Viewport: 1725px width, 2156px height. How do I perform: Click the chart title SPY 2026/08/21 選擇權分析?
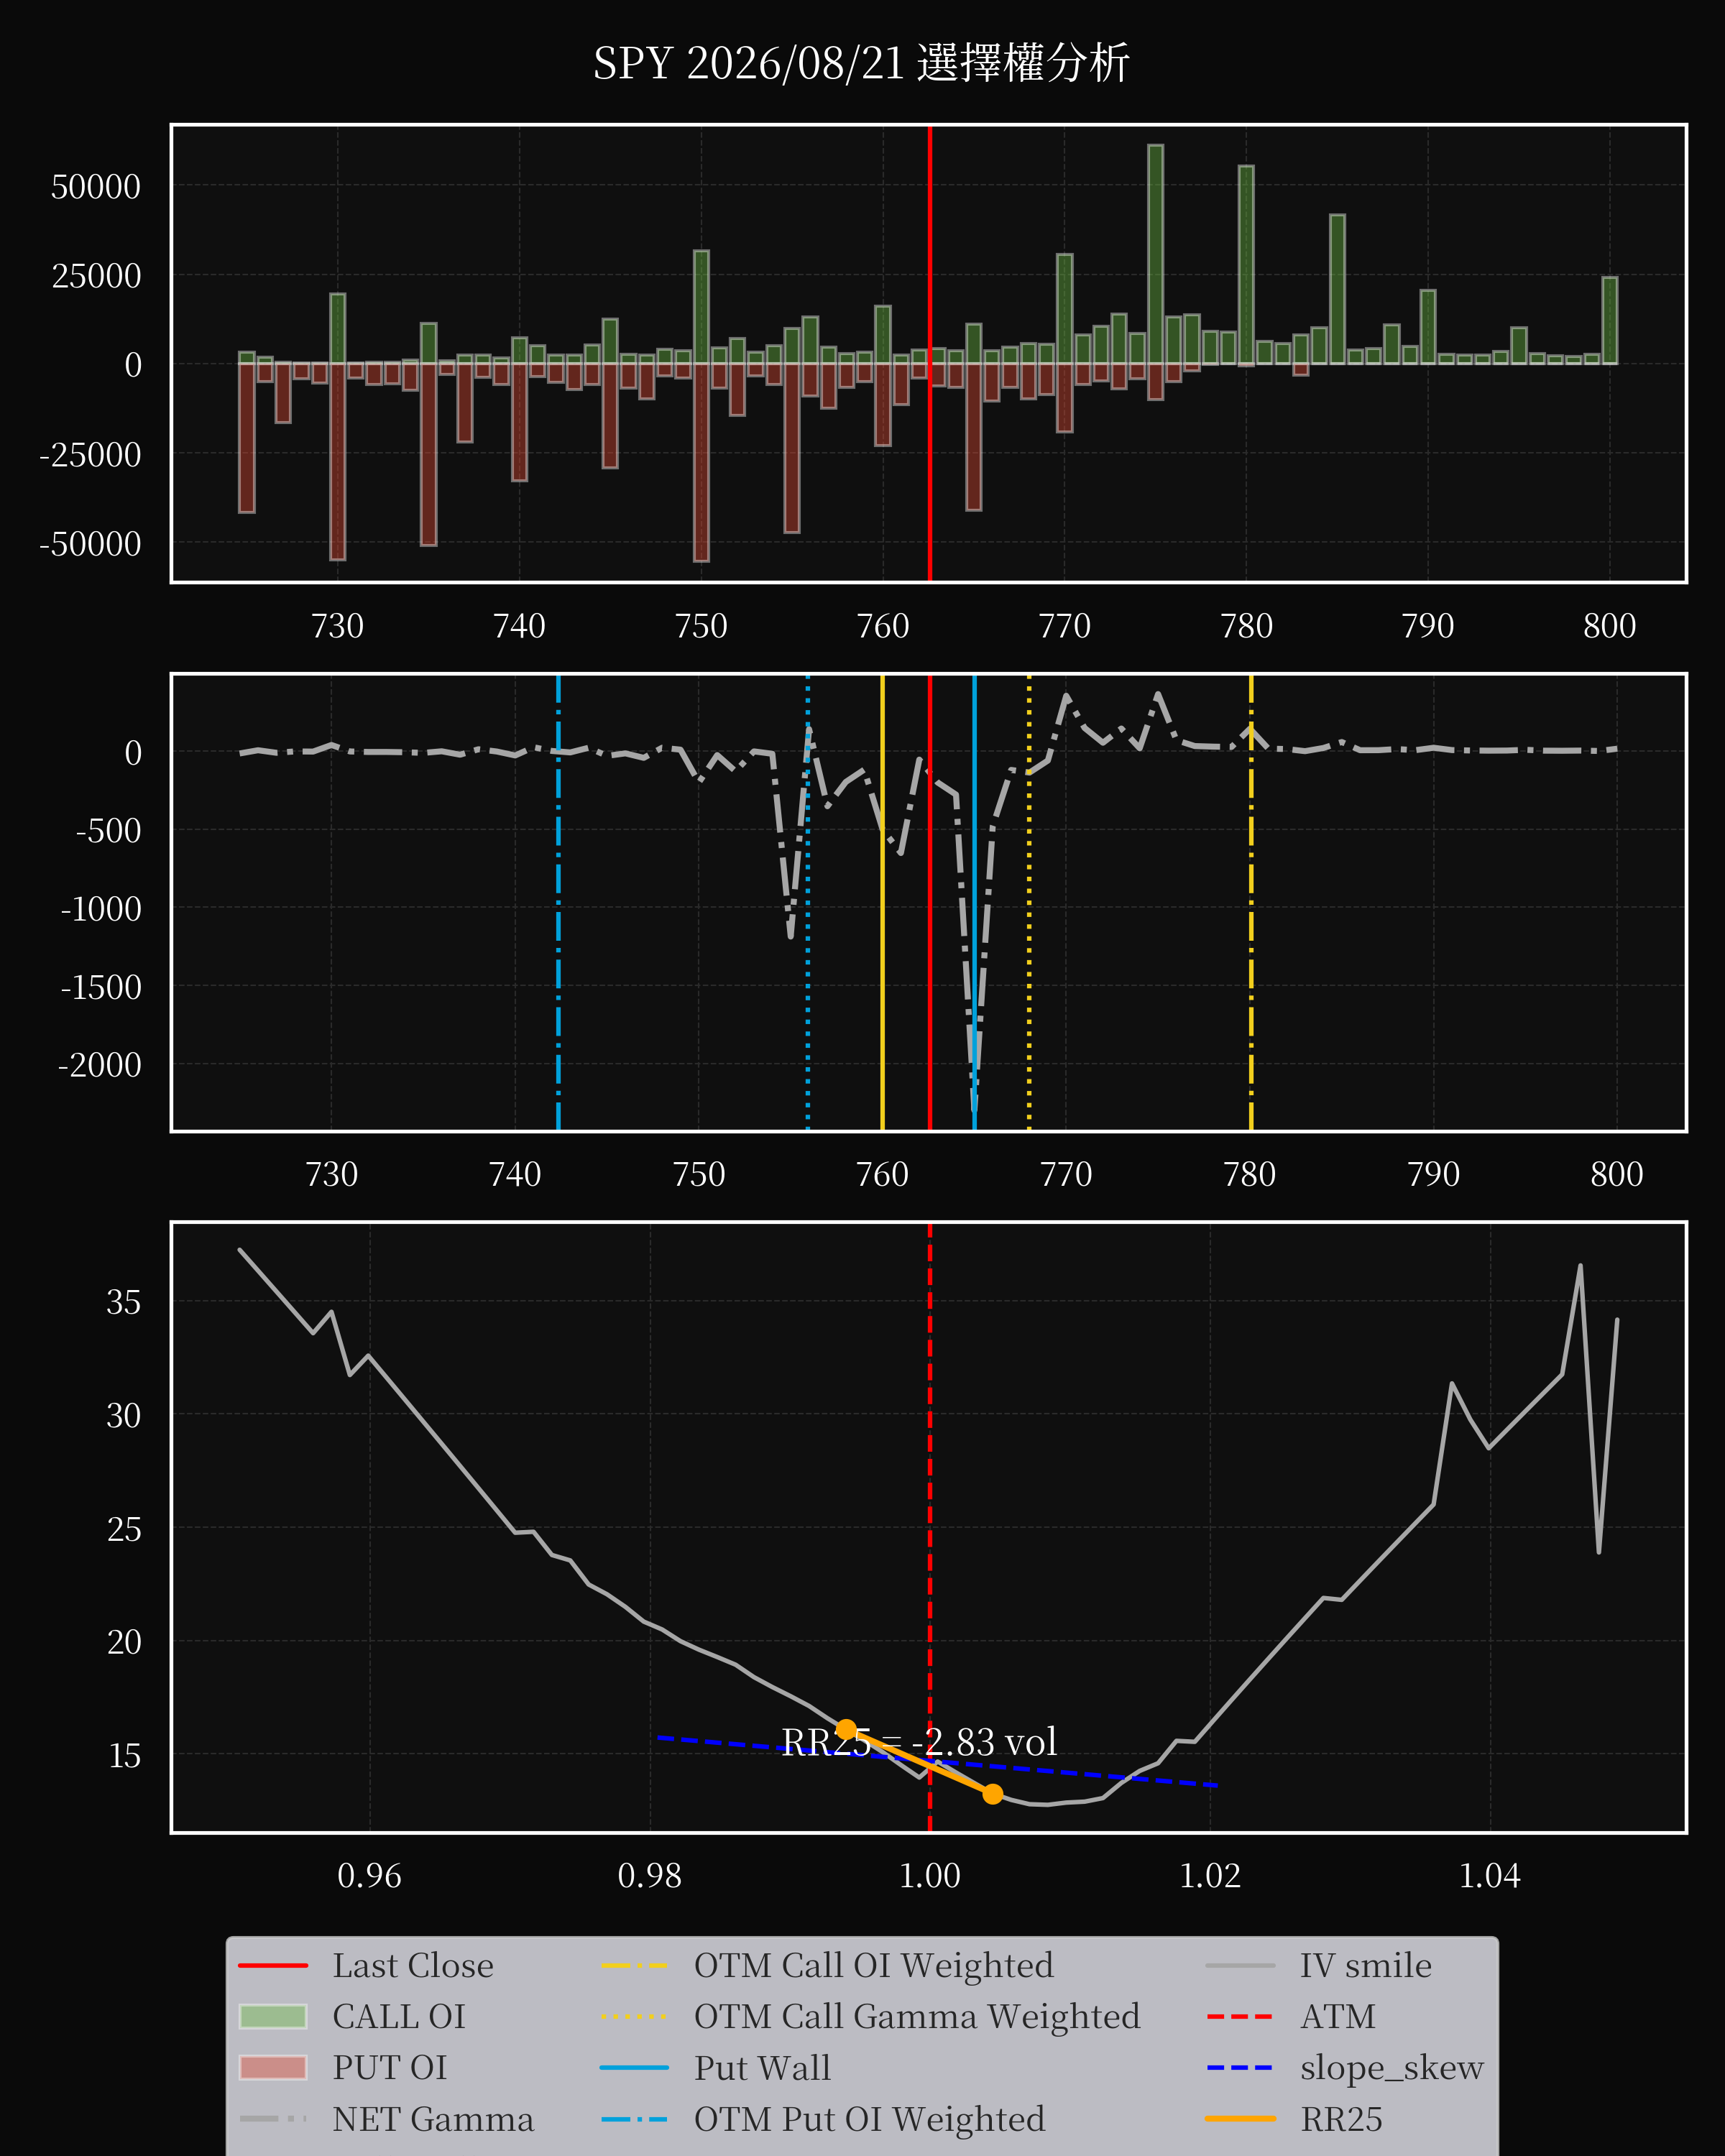coord(861,63)
